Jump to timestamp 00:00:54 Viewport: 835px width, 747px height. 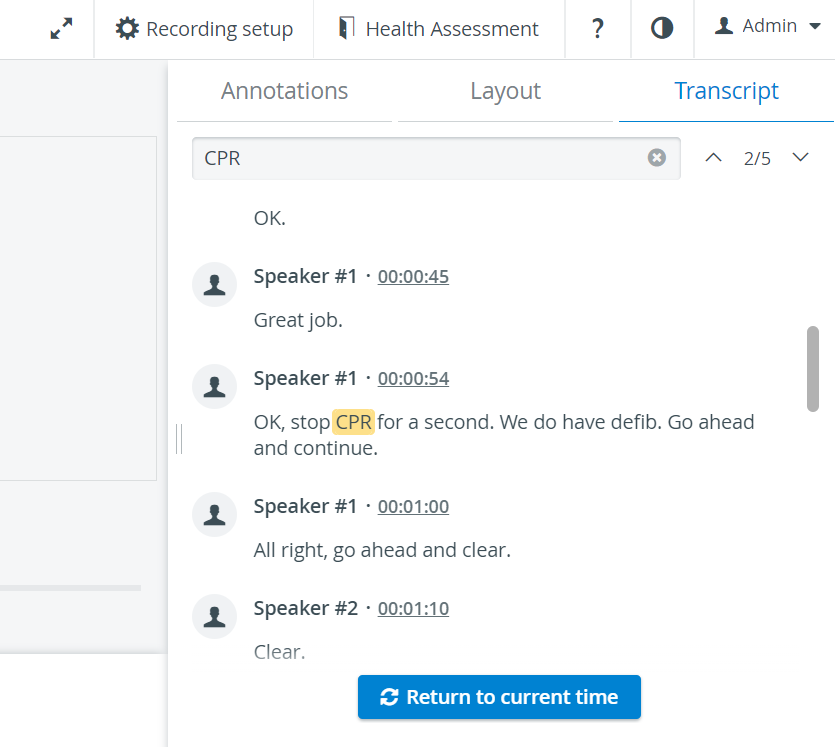(413, 379)
